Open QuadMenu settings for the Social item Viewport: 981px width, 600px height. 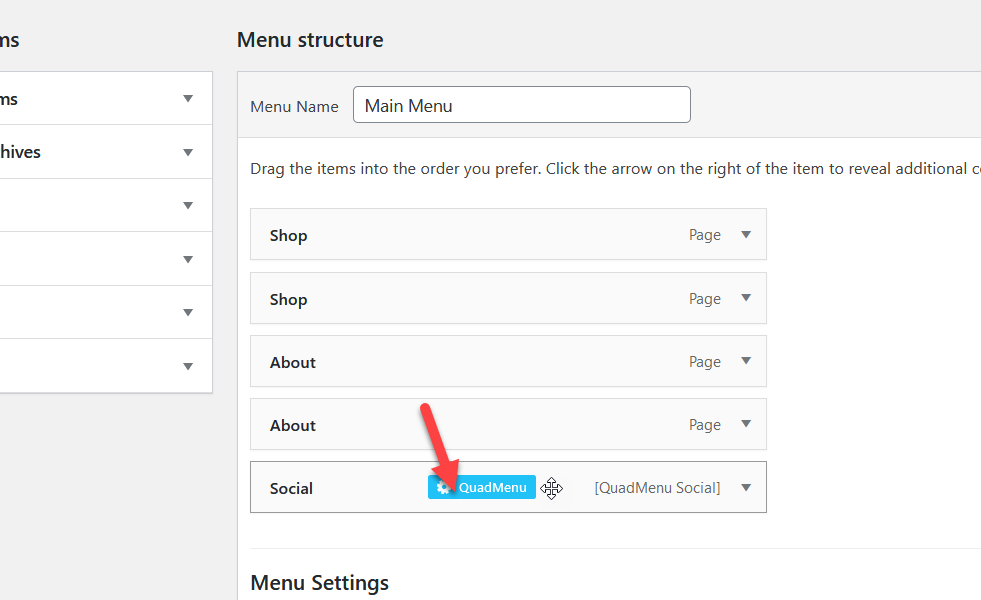coord(482,487)
